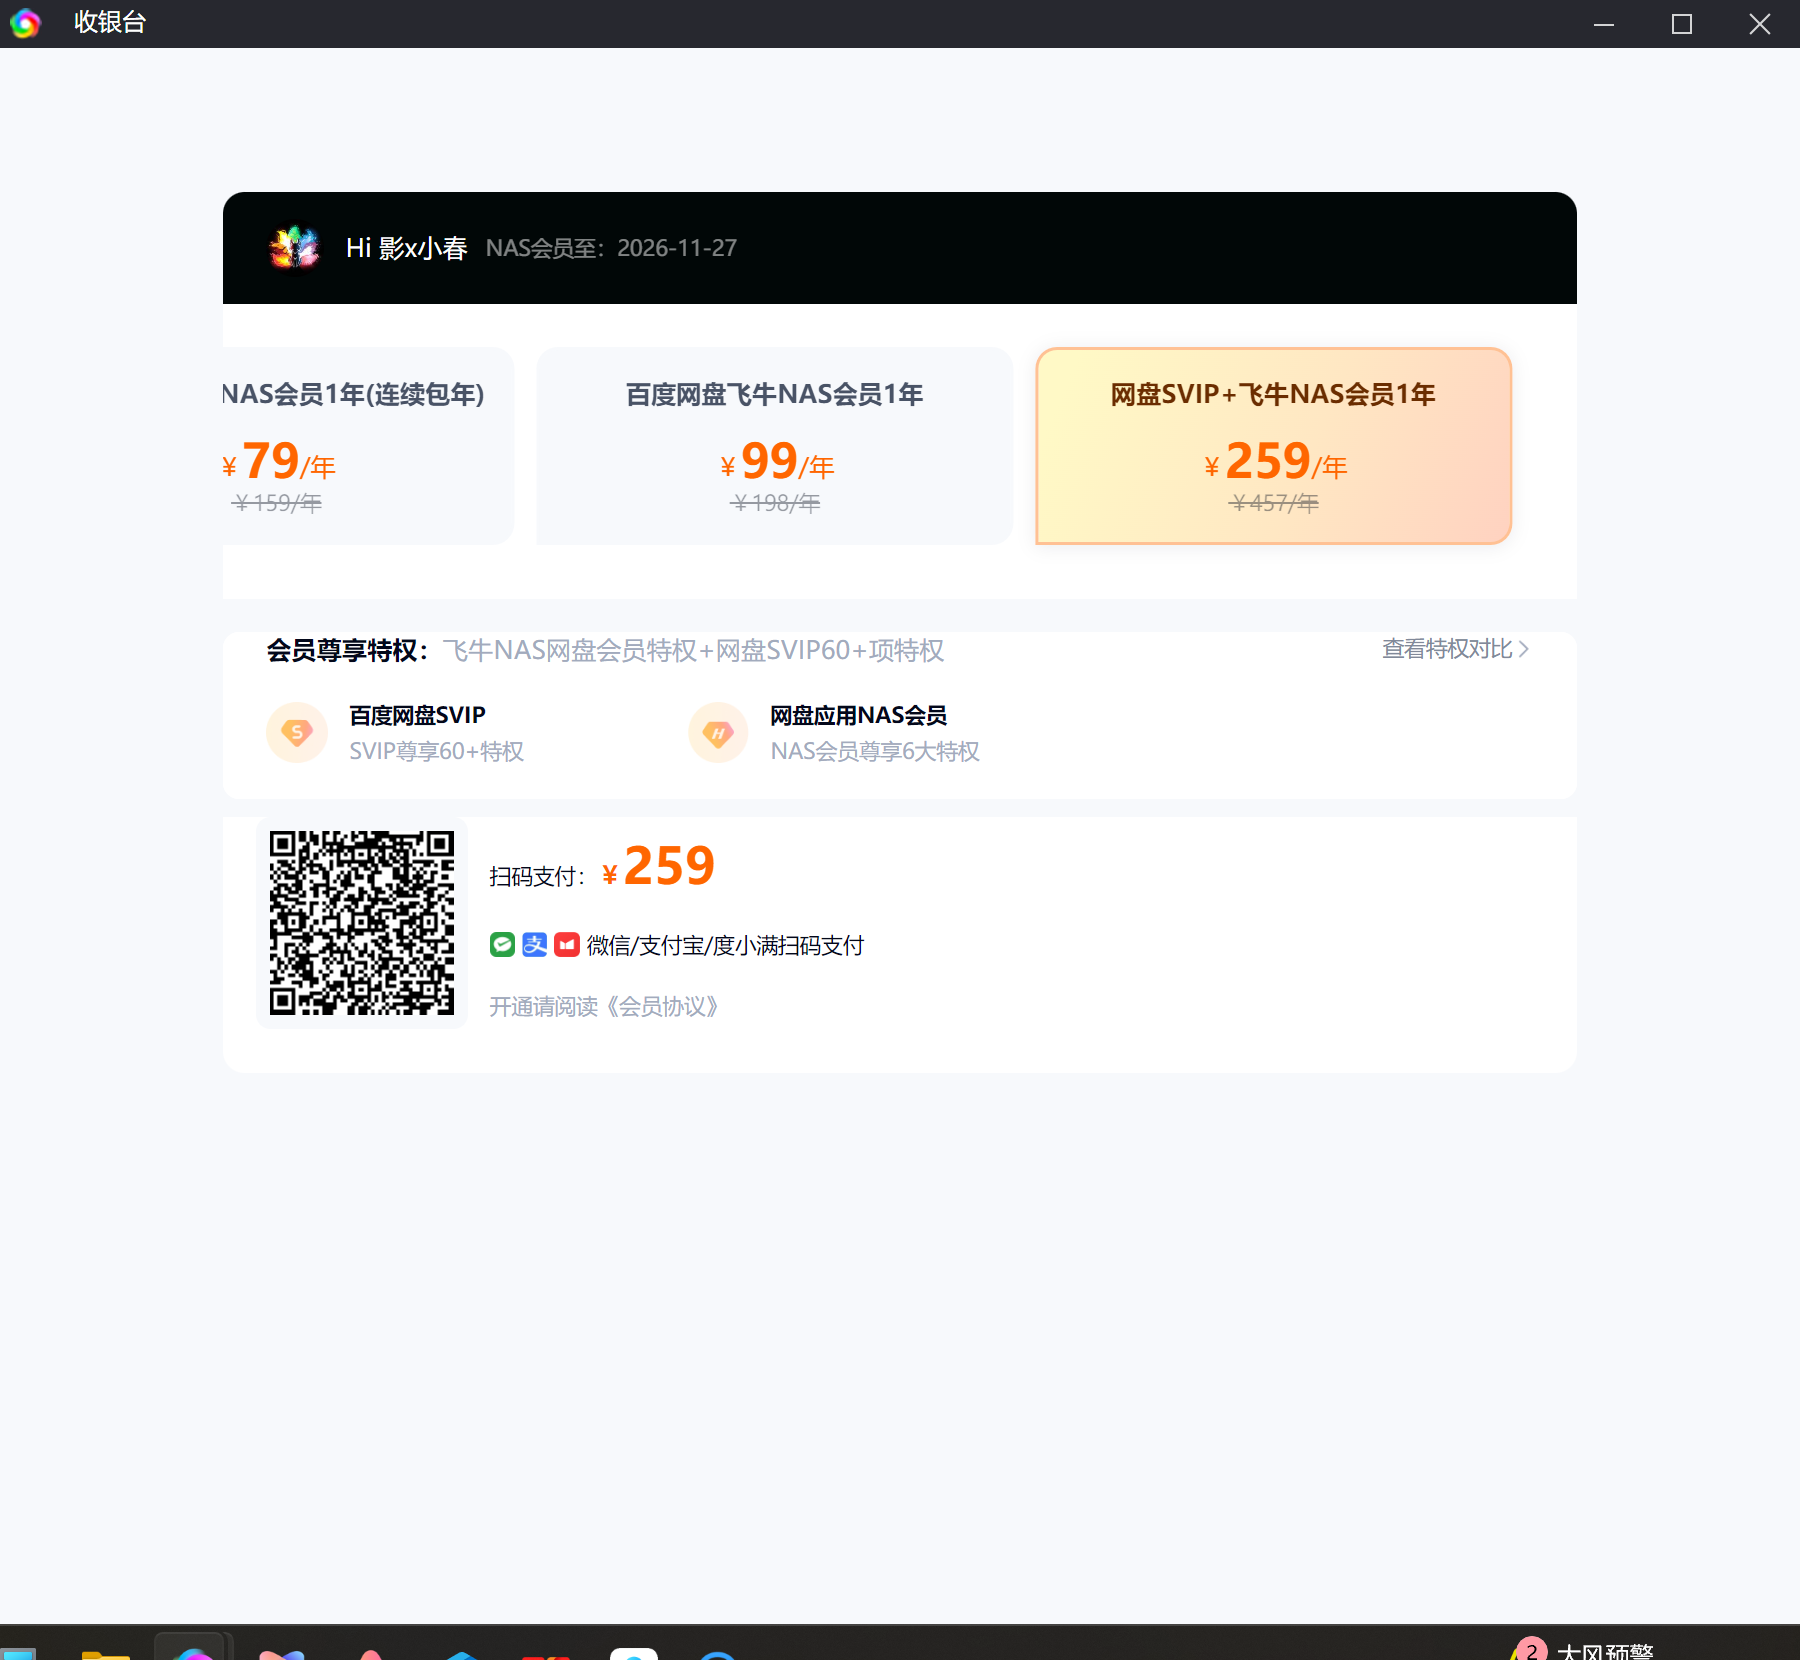Click the user avatar beside Hi 影x小春
The image size is (1800, 1660).
point(294,248)
